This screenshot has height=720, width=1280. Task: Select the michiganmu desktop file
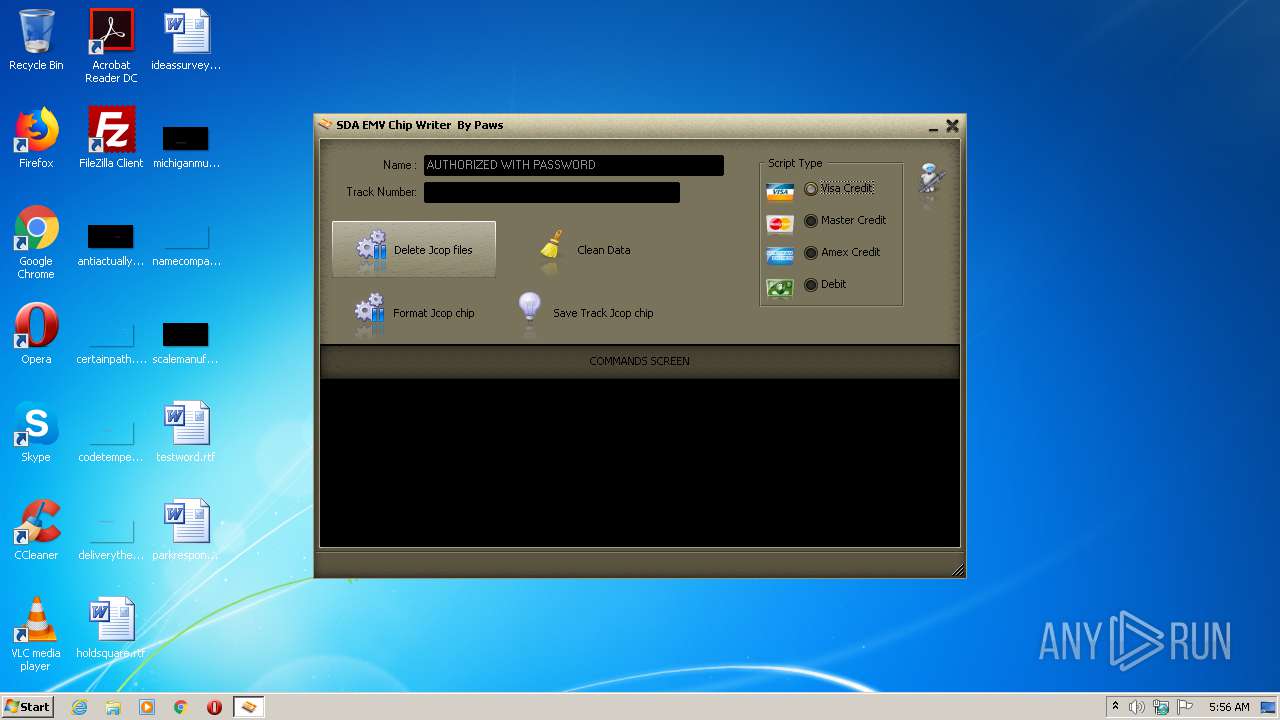click(x=186, y=146)
